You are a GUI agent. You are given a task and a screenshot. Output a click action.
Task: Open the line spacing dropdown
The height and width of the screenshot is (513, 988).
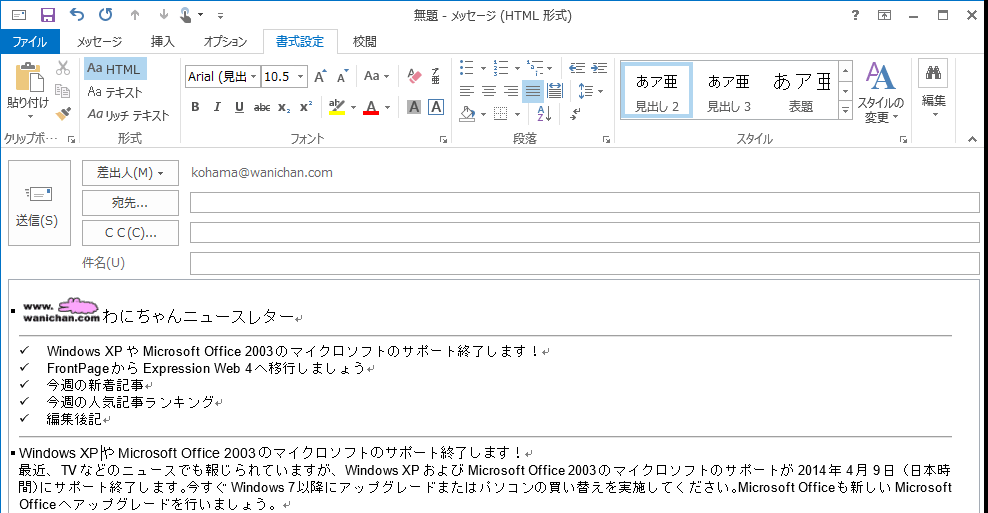click(591, 91)
